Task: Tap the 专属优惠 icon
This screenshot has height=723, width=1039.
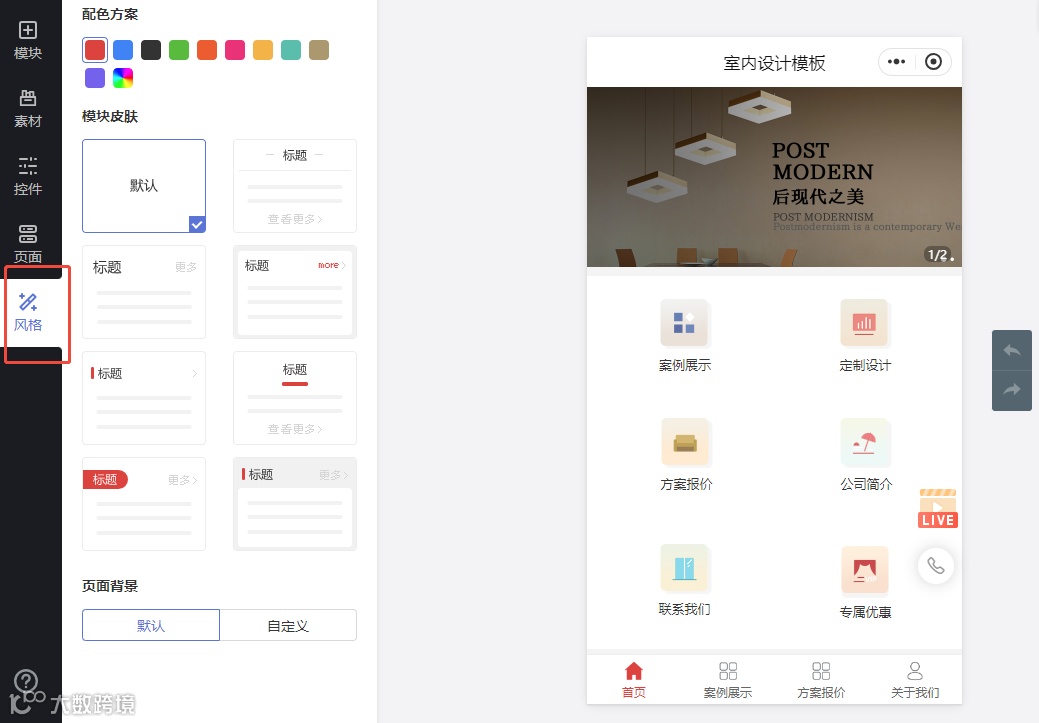Action: [x=865, y=570]
